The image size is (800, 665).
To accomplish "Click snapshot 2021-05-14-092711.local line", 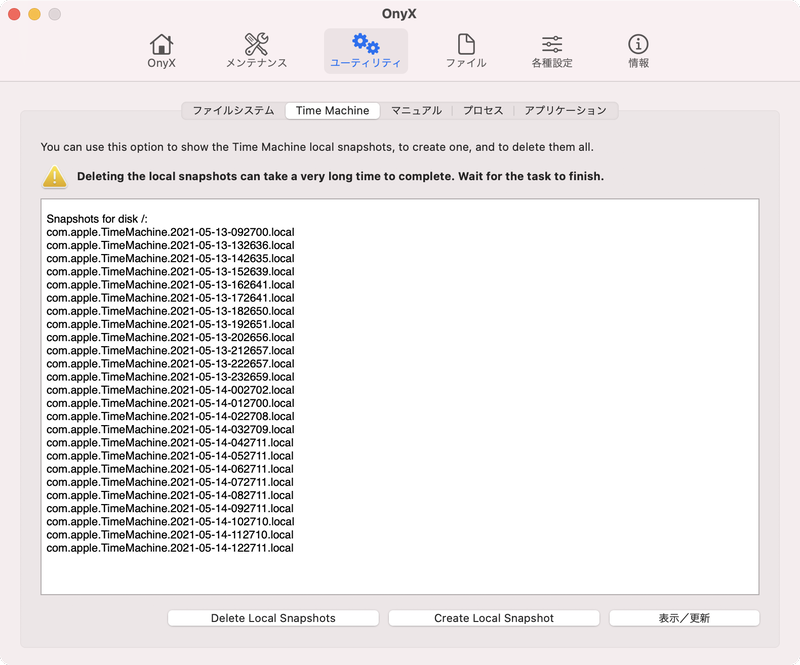I will [170, 508].
